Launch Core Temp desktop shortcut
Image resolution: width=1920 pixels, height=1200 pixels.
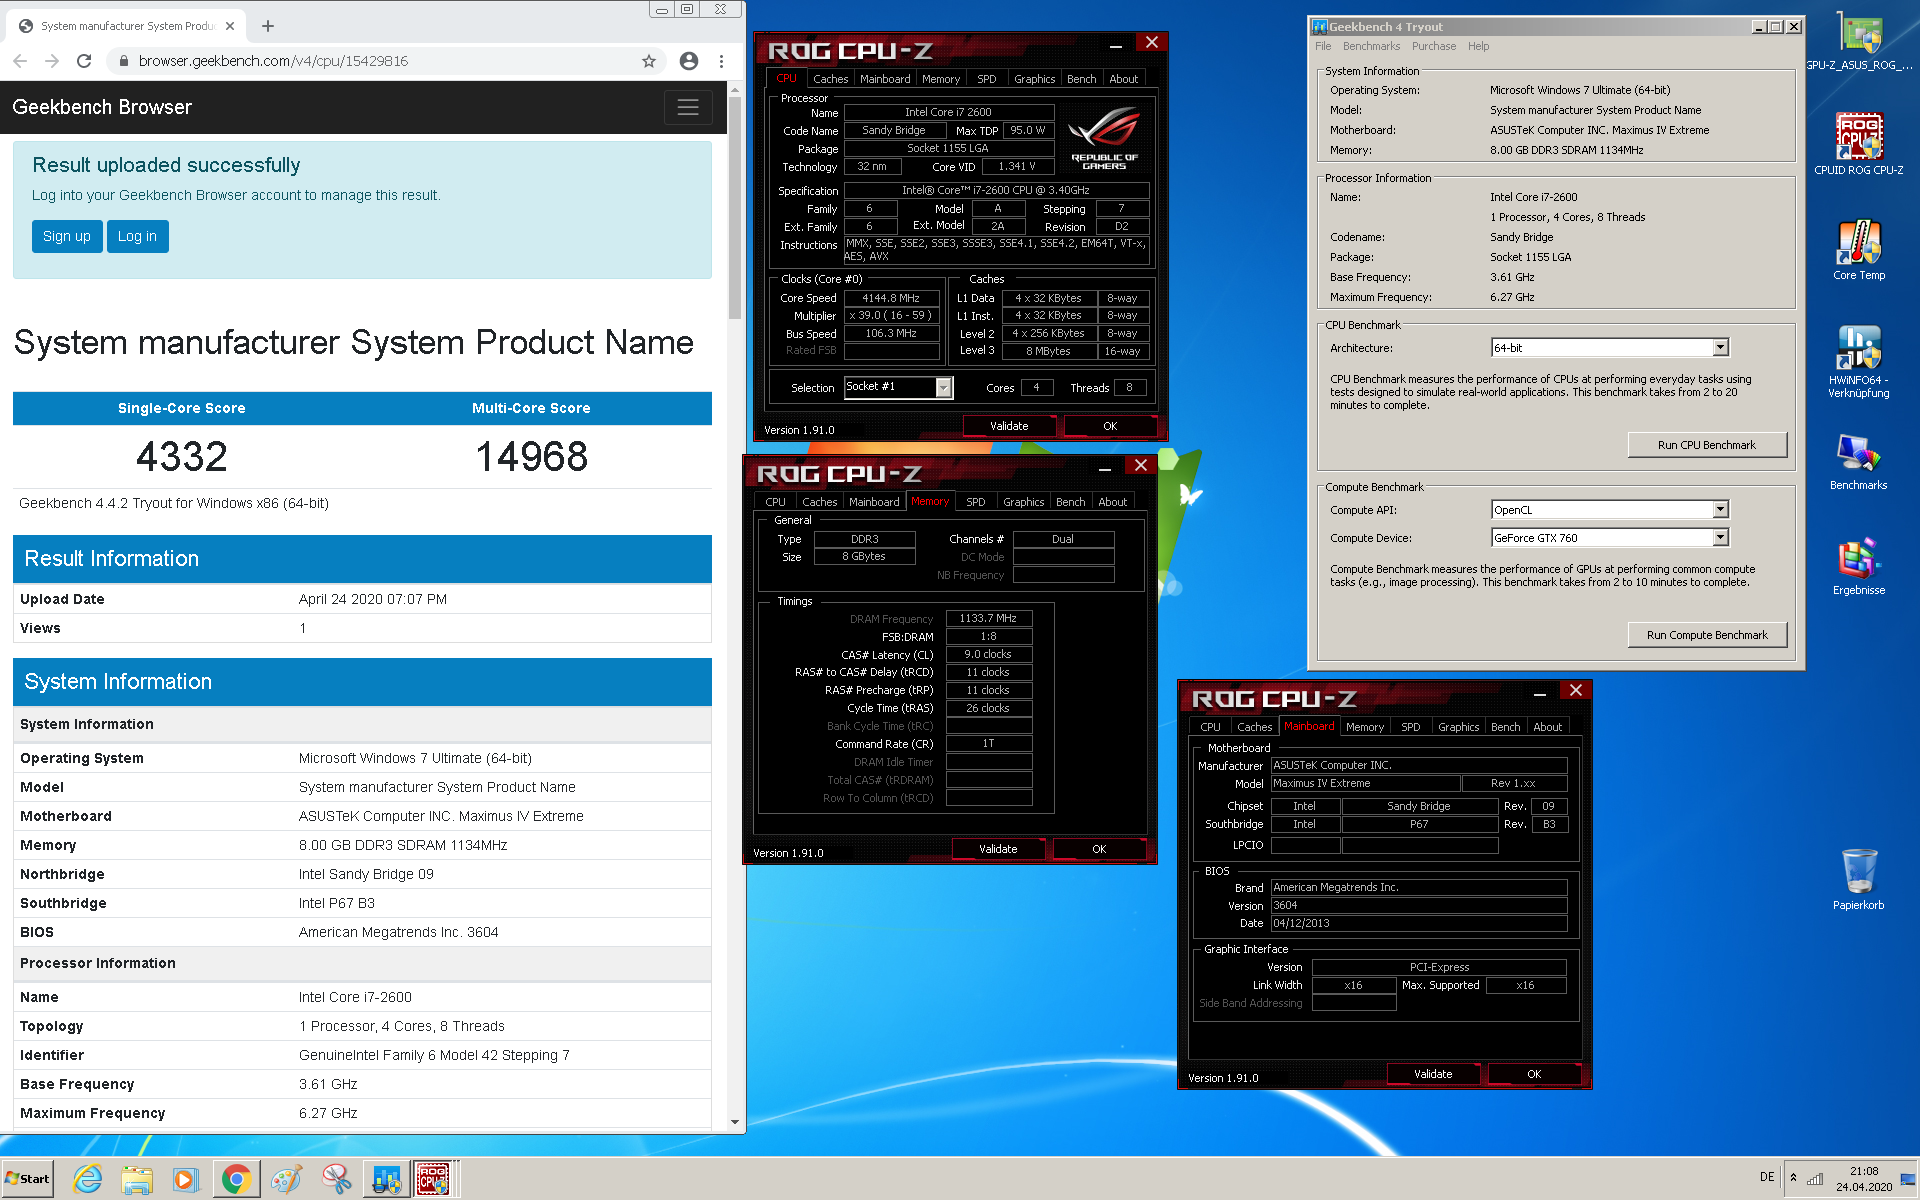1859,250
